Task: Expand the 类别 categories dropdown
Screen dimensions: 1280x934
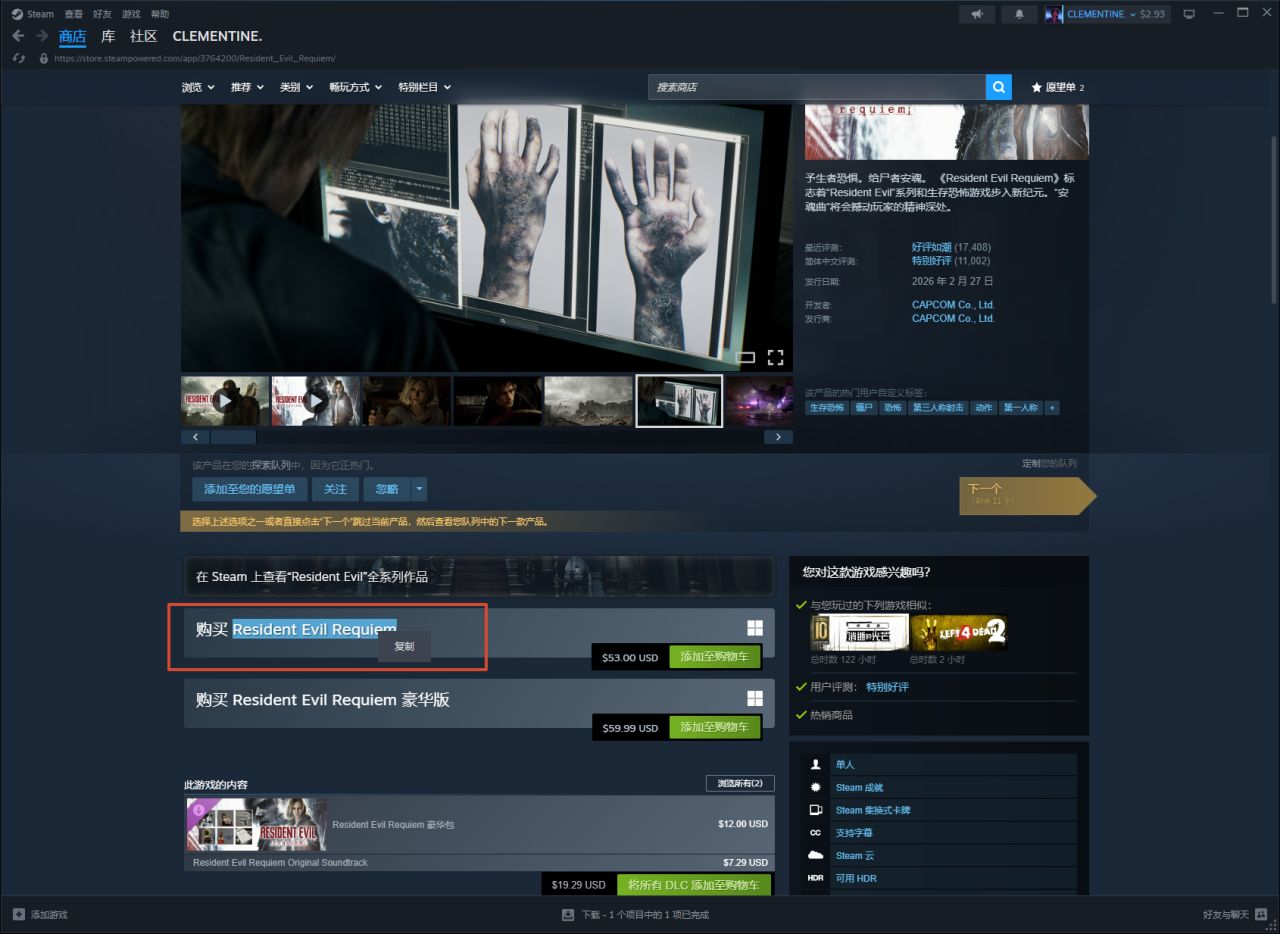Action: point(297,87)
